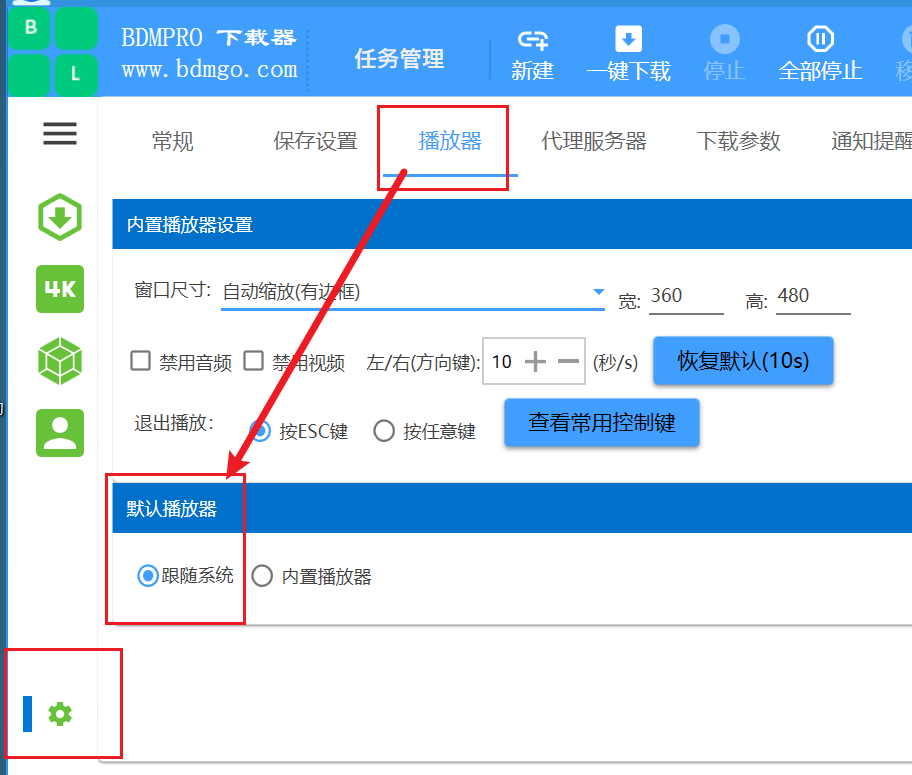Open 任务管理 section
This screenshot has width=912, height=775.
coord(400,59)
